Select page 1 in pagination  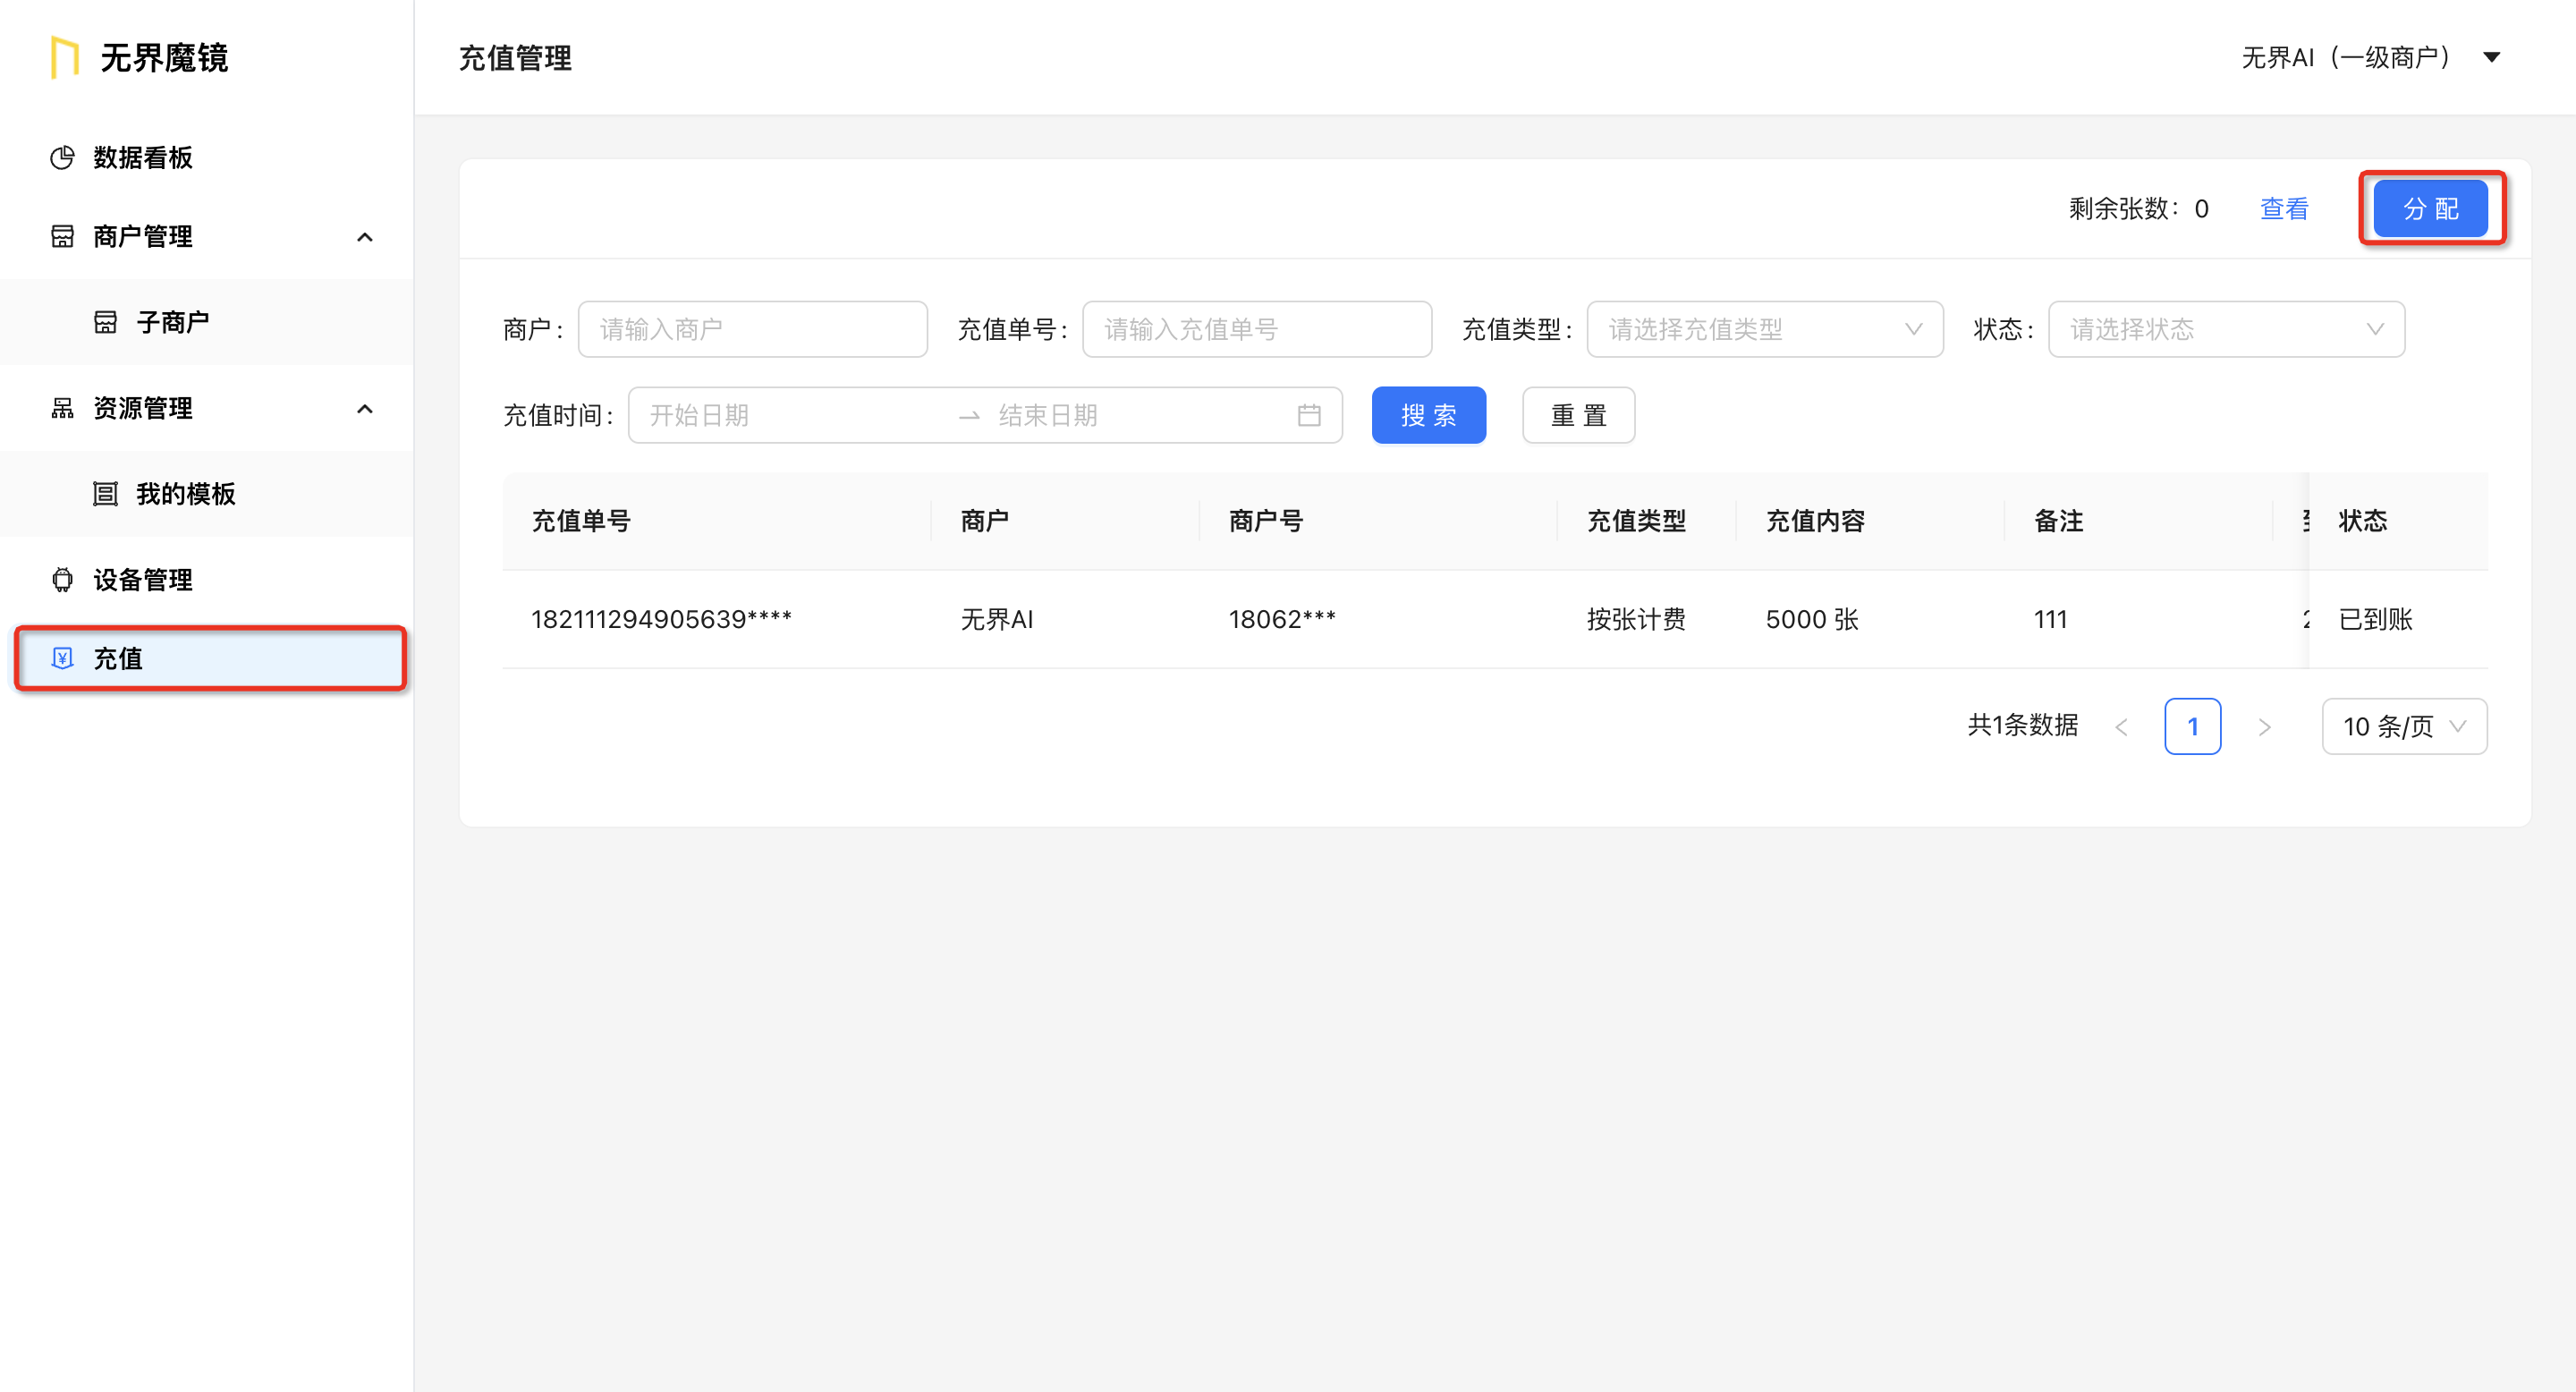[x=2193, y=726]
